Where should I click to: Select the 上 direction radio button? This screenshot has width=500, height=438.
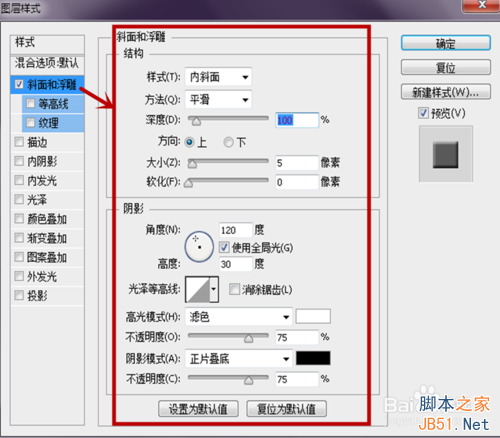point(189,142)
